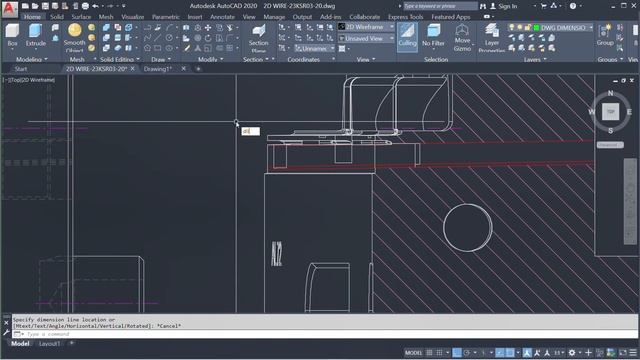
Task: Click the N compass direction on ViewCube
Action: pyautogui.click(x=610, y=93)
